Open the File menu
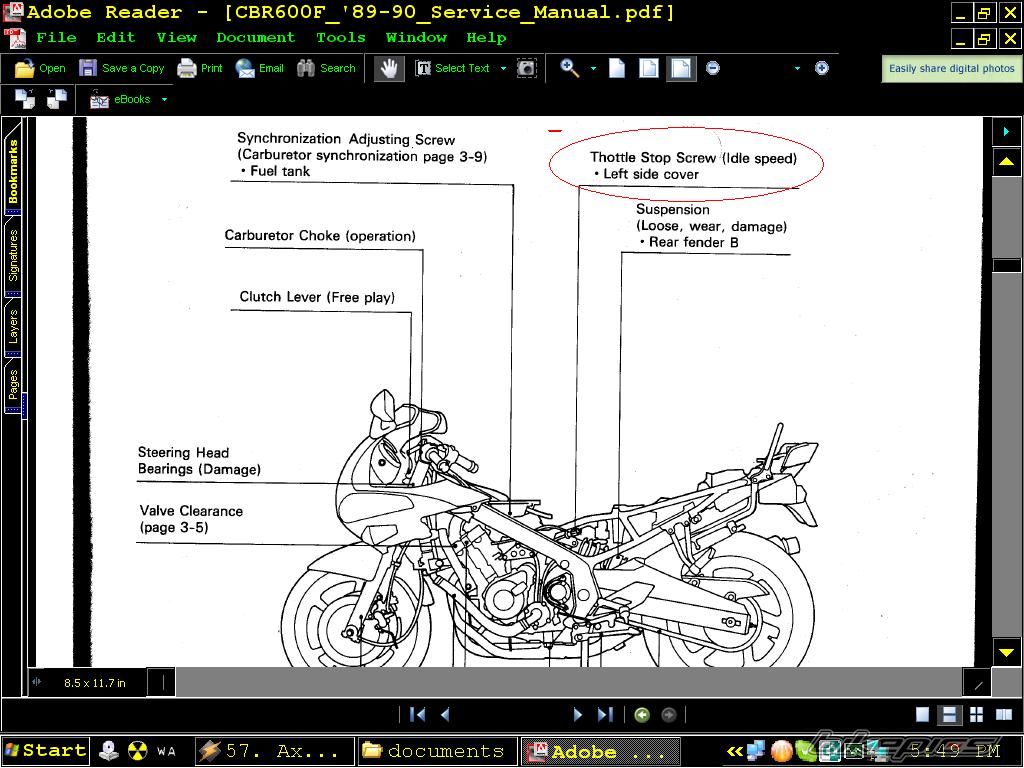 tap(56, 38)
